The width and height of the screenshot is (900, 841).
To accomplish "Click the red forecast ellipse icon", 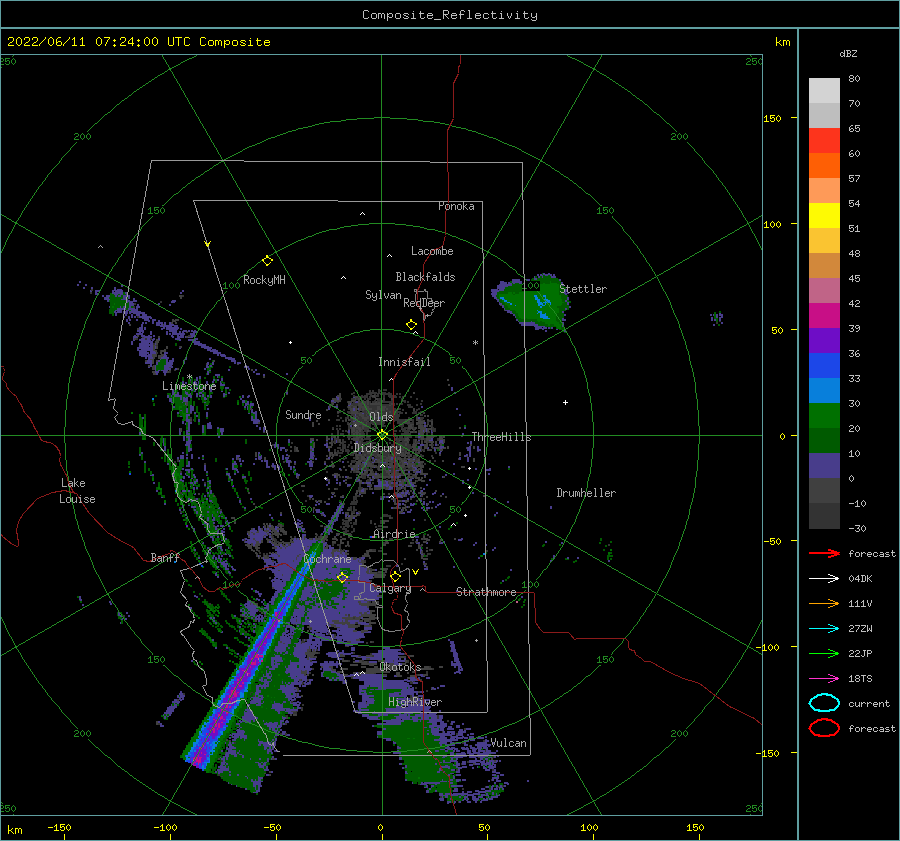I will coord(824,728).
